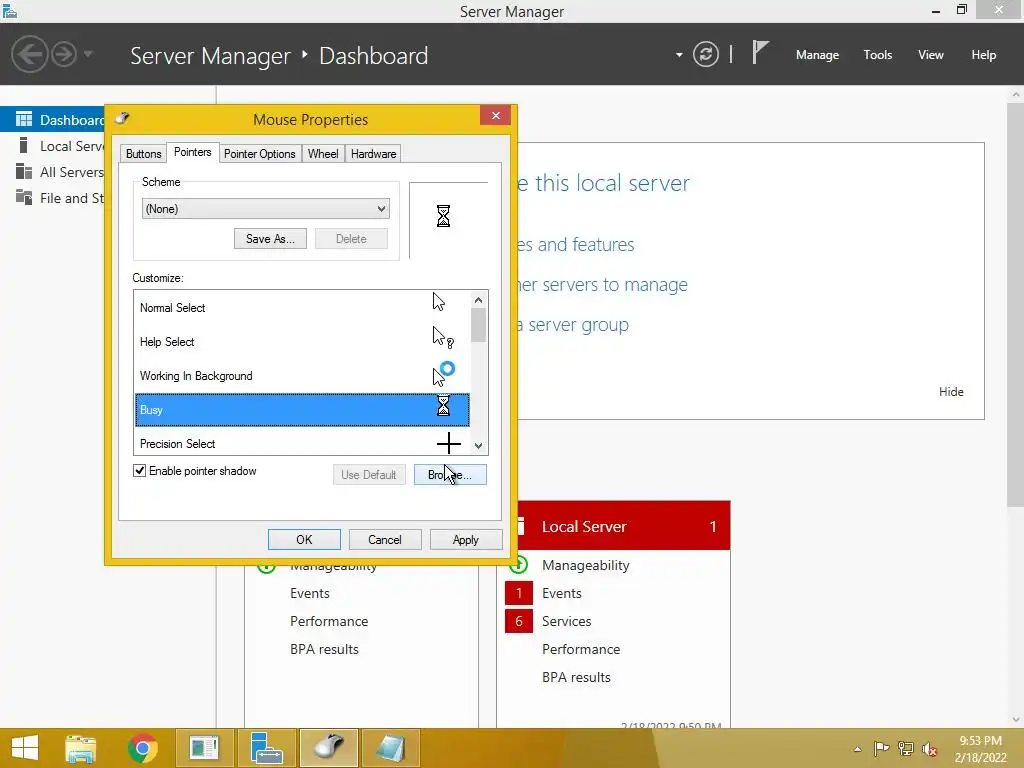Click the refresh icon in Server Manager header
Image resolution: width=1024 pixels, height=768 pixels.
coord(705,54)
